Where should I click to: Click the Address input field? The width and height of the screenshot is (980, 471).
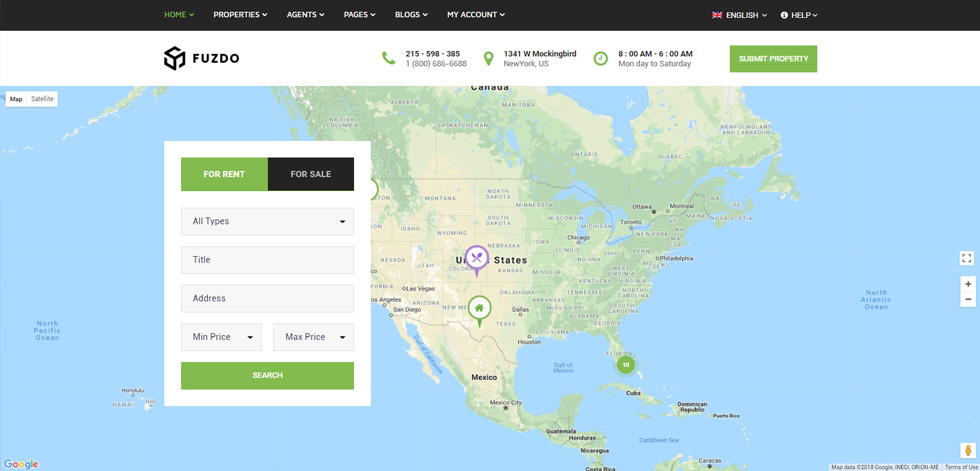(x=268, y=299)
